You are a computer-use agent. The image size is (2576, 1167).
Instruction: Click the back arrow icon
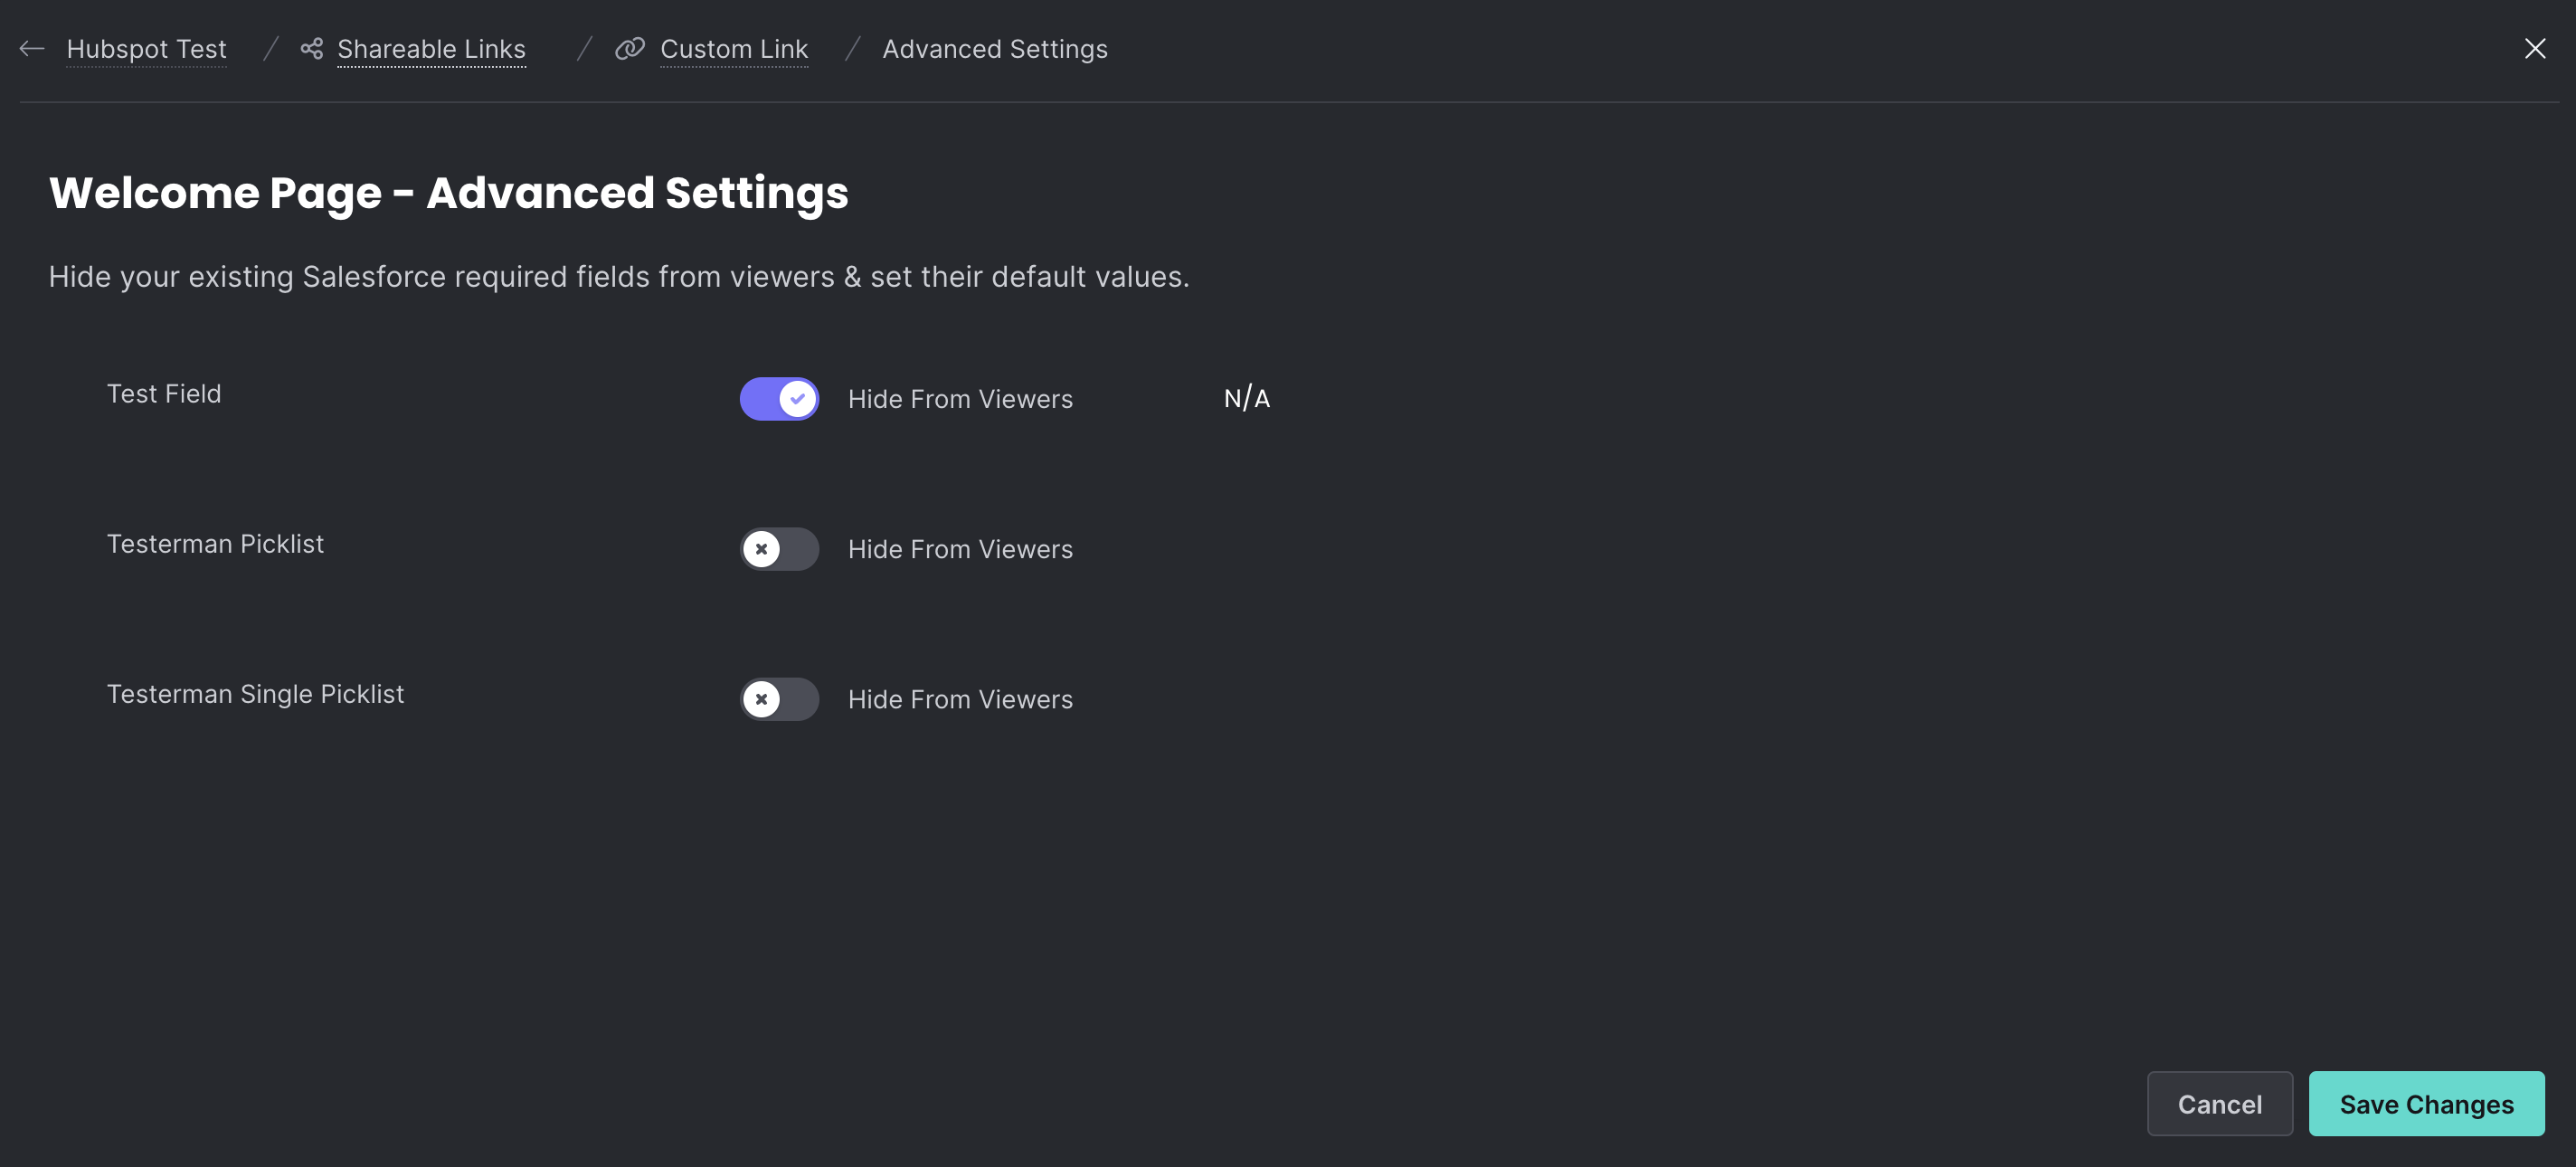32,48
